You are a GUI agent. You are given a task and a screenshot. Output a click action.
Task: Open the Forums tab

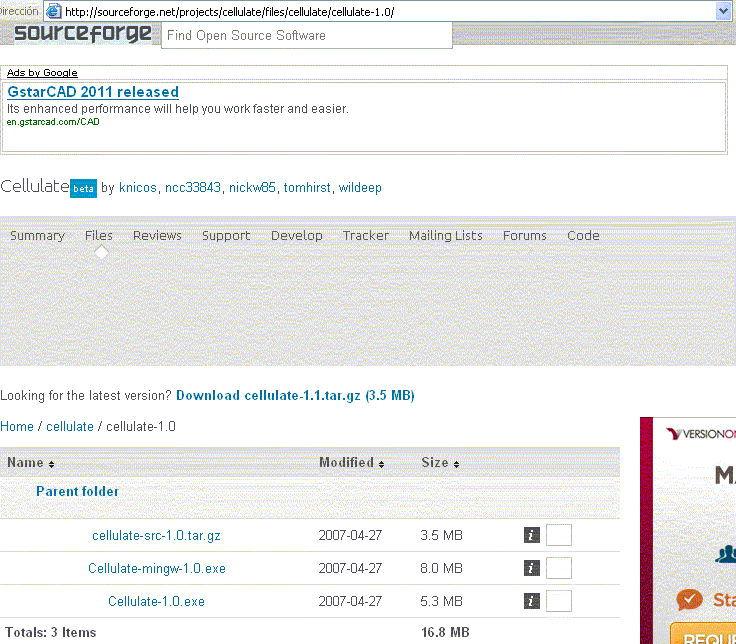pyautogui.click(x=525, y=236)
